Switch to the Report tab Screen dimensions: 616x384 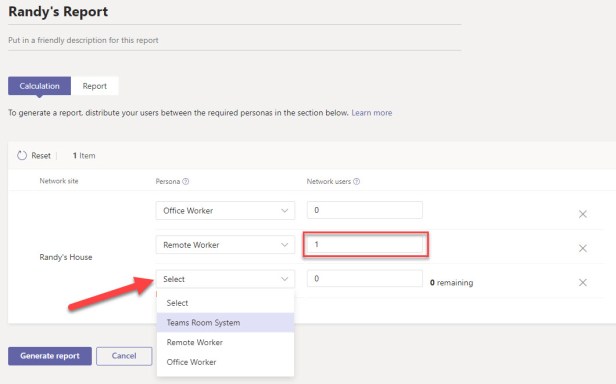point(95,86)
